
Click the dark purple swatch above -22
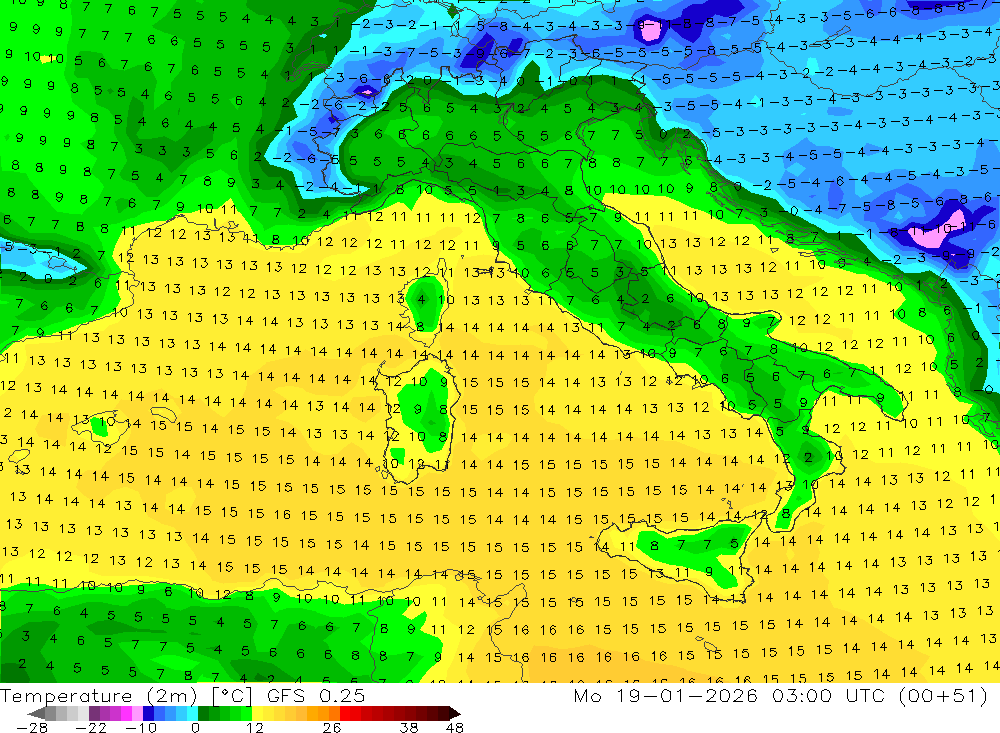(94, 714)
